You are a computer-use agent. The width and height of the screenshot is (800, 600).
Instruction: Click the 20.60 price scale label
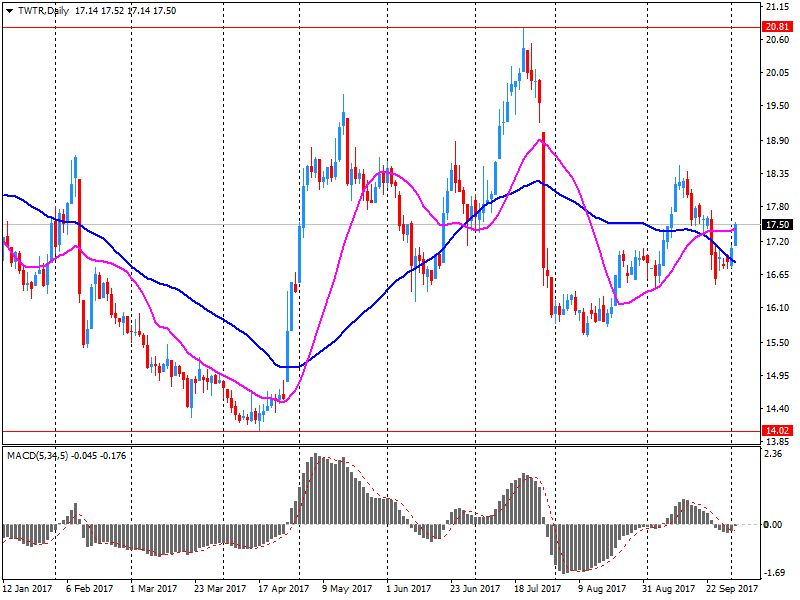[778, 39]
